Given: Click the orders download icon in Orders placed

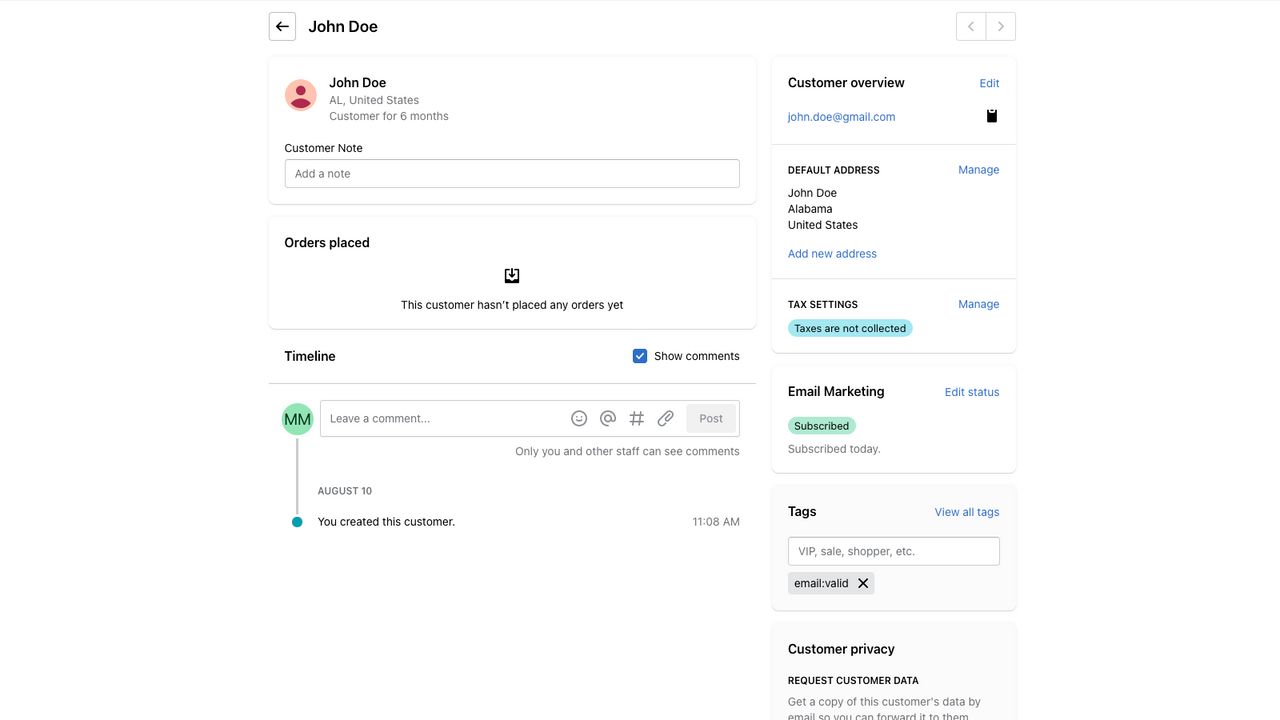Looking at the screenshot, I should click(x=512, y=275).
